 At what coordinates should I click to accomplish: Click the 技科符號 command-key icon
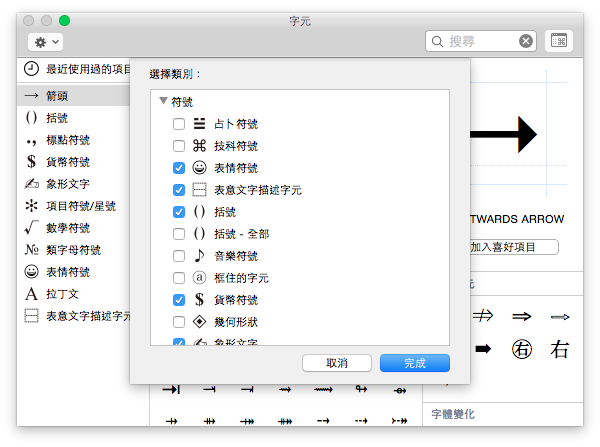(x=199, y=146)
